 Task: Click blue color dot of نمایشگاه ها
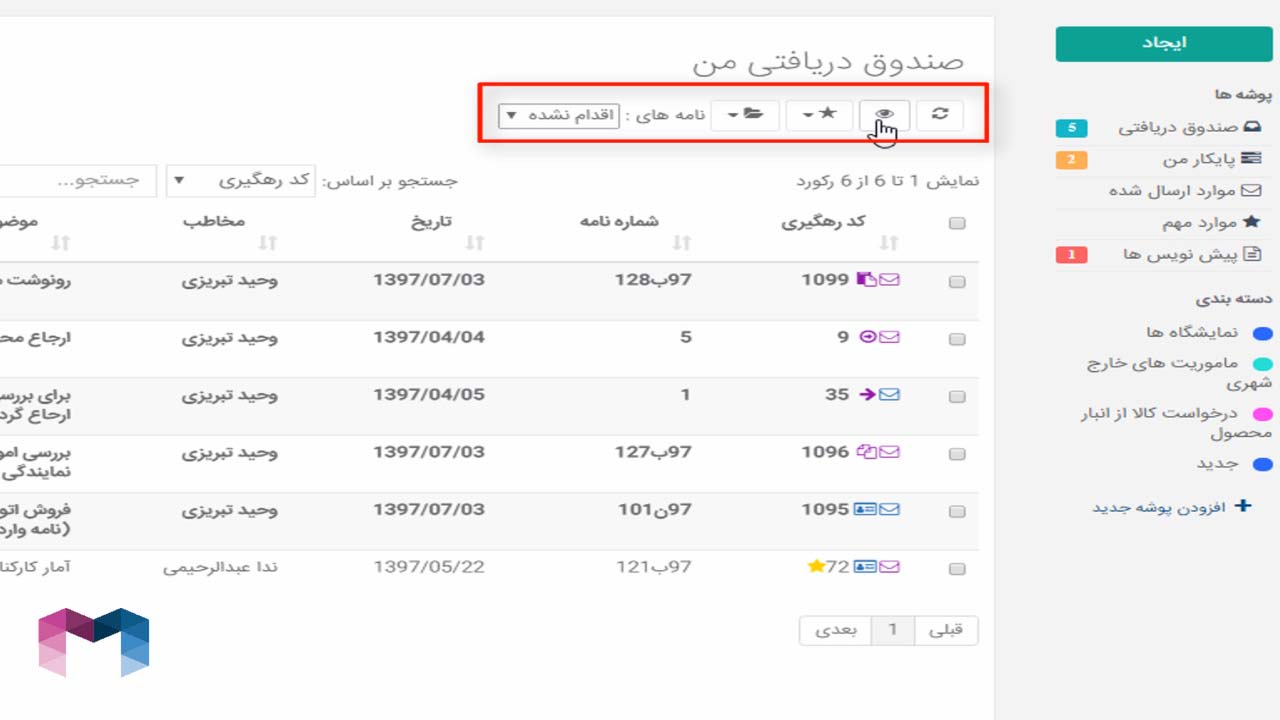1263,334
